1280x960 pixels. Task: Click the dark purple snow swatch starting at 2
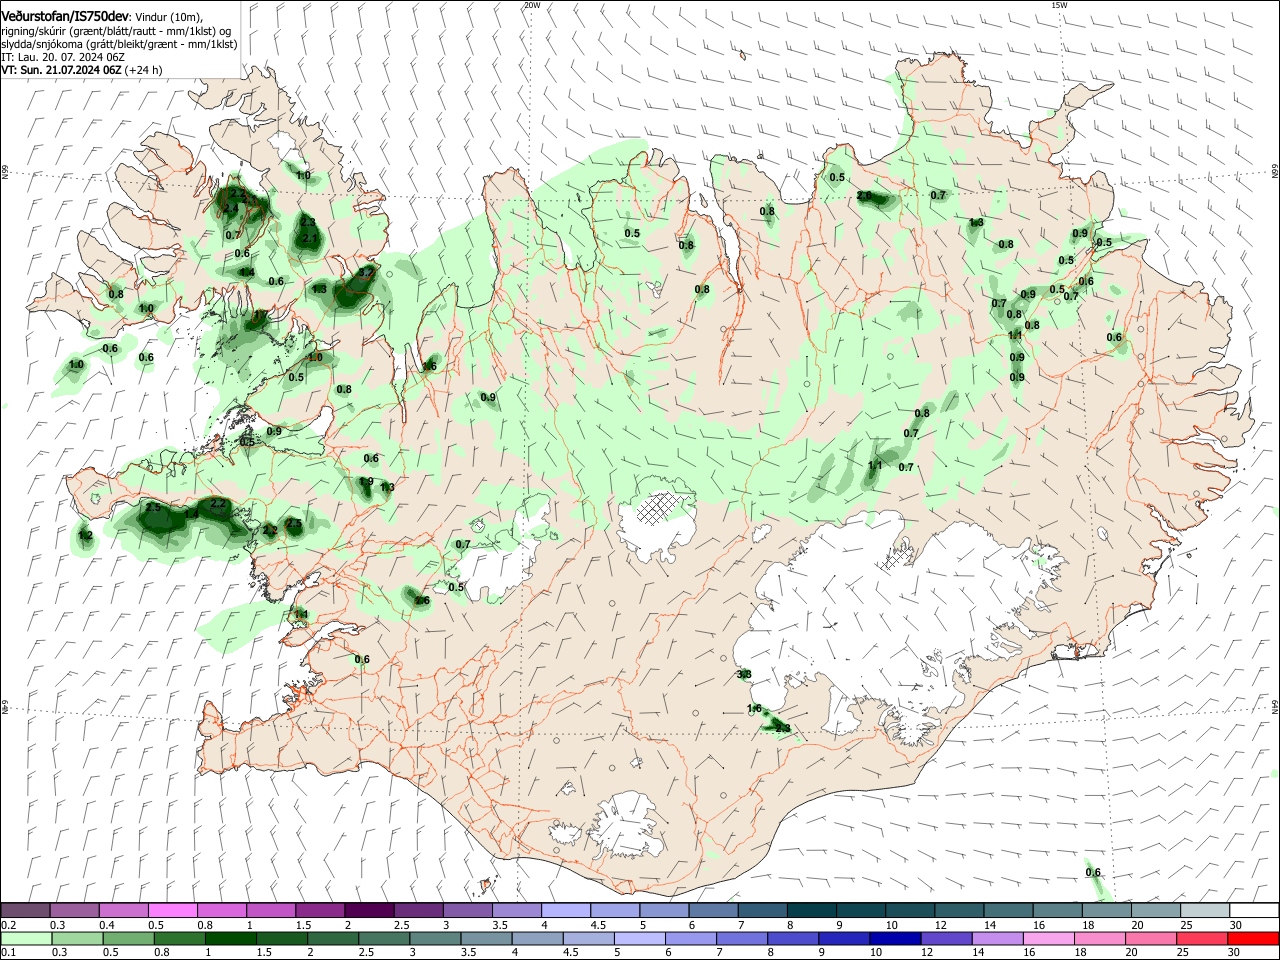tap(368, 911)
